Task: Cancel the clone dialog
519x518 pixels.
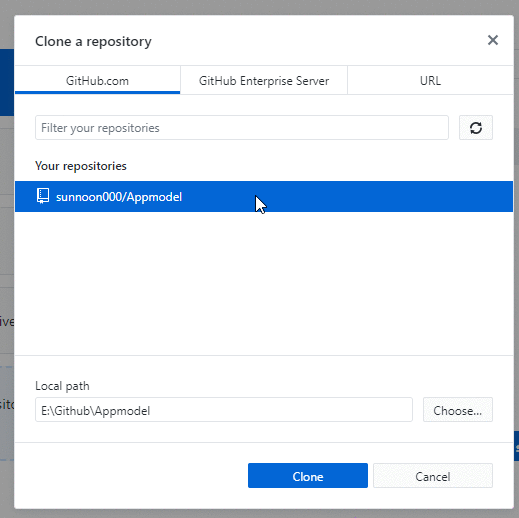Action: tap(433, 476)
